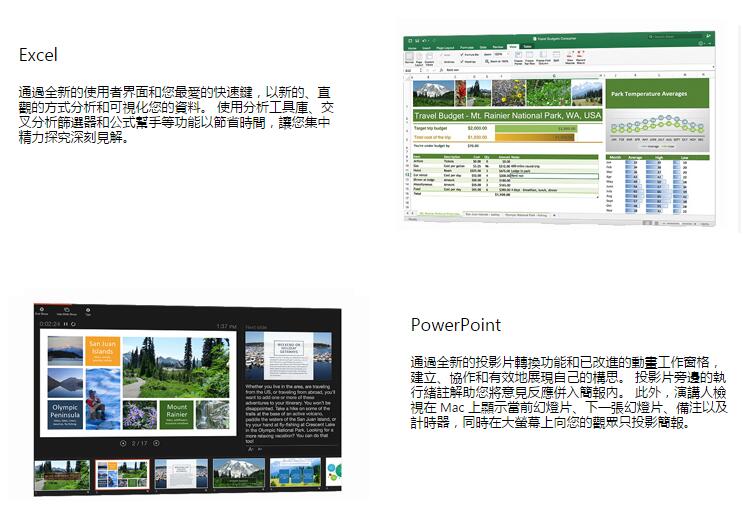Select the snowy mountain slide thumbnail
743x522 pixels.
click(239, 473)
